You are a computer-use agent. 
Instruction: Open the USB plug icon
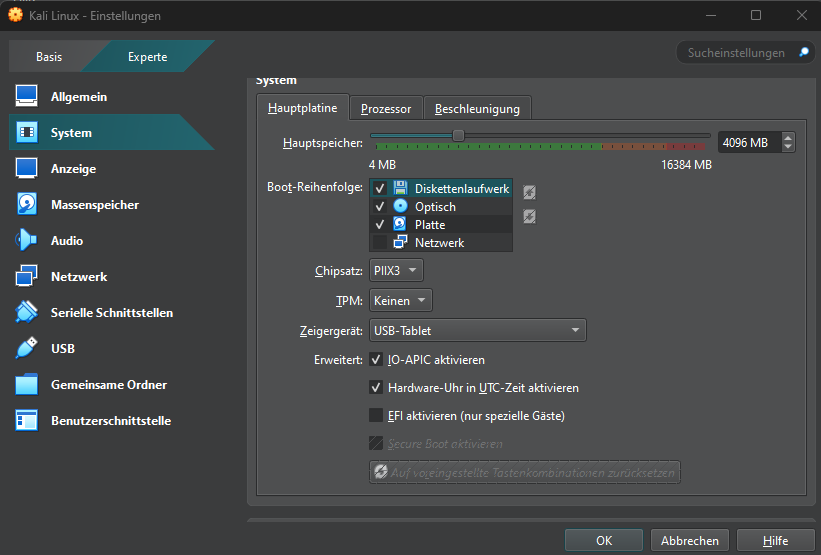(27, 349)
